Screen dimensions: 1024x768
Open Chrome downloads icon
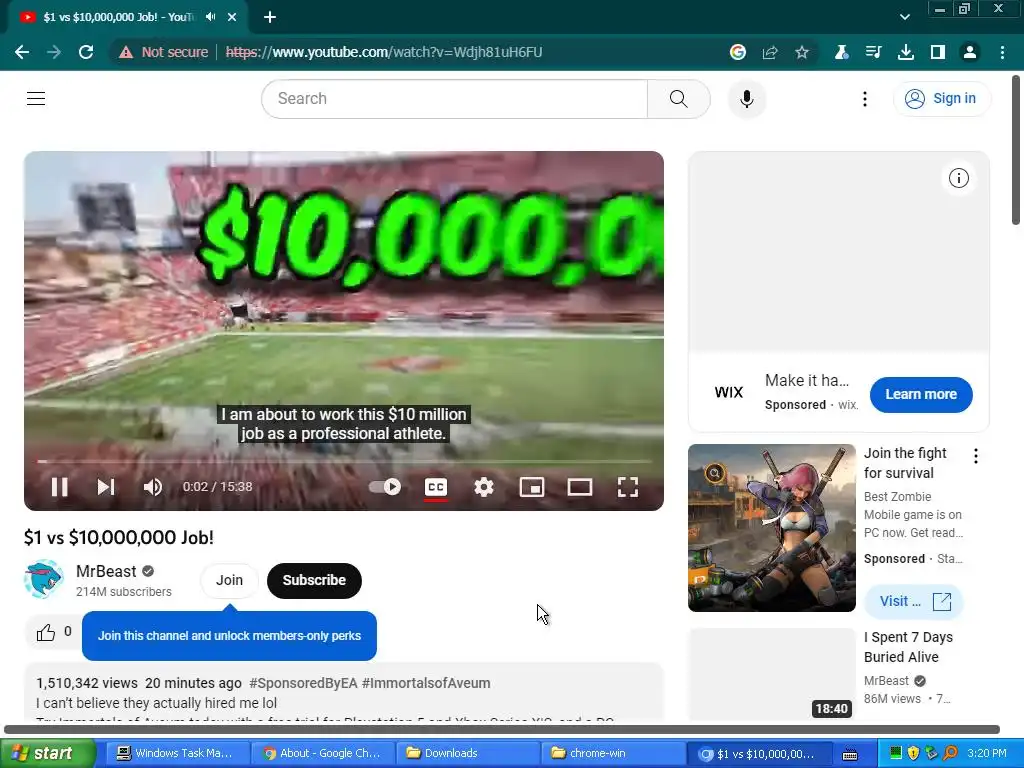906,52
